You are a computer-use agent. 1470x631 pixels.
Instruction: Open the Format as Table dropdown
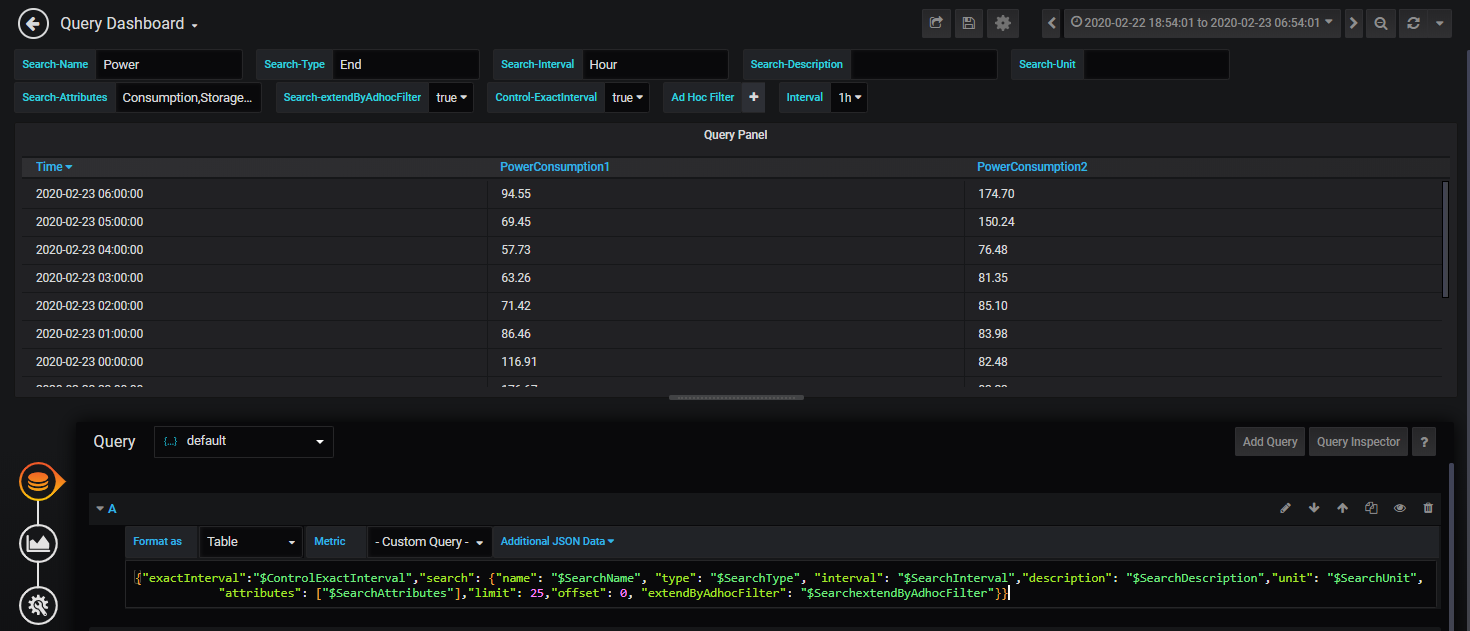click(x=251, y=541)
